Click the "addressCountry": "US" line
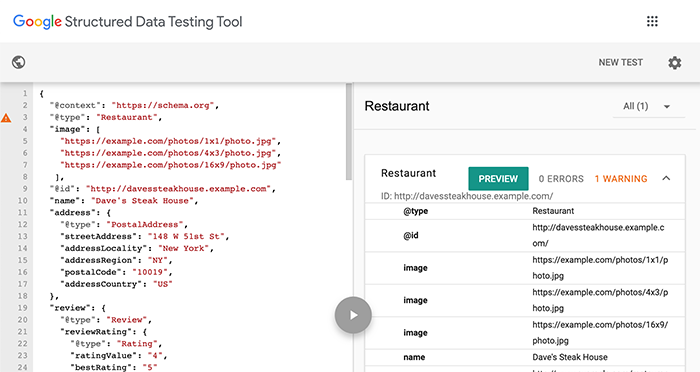 [x=116, y=284]
